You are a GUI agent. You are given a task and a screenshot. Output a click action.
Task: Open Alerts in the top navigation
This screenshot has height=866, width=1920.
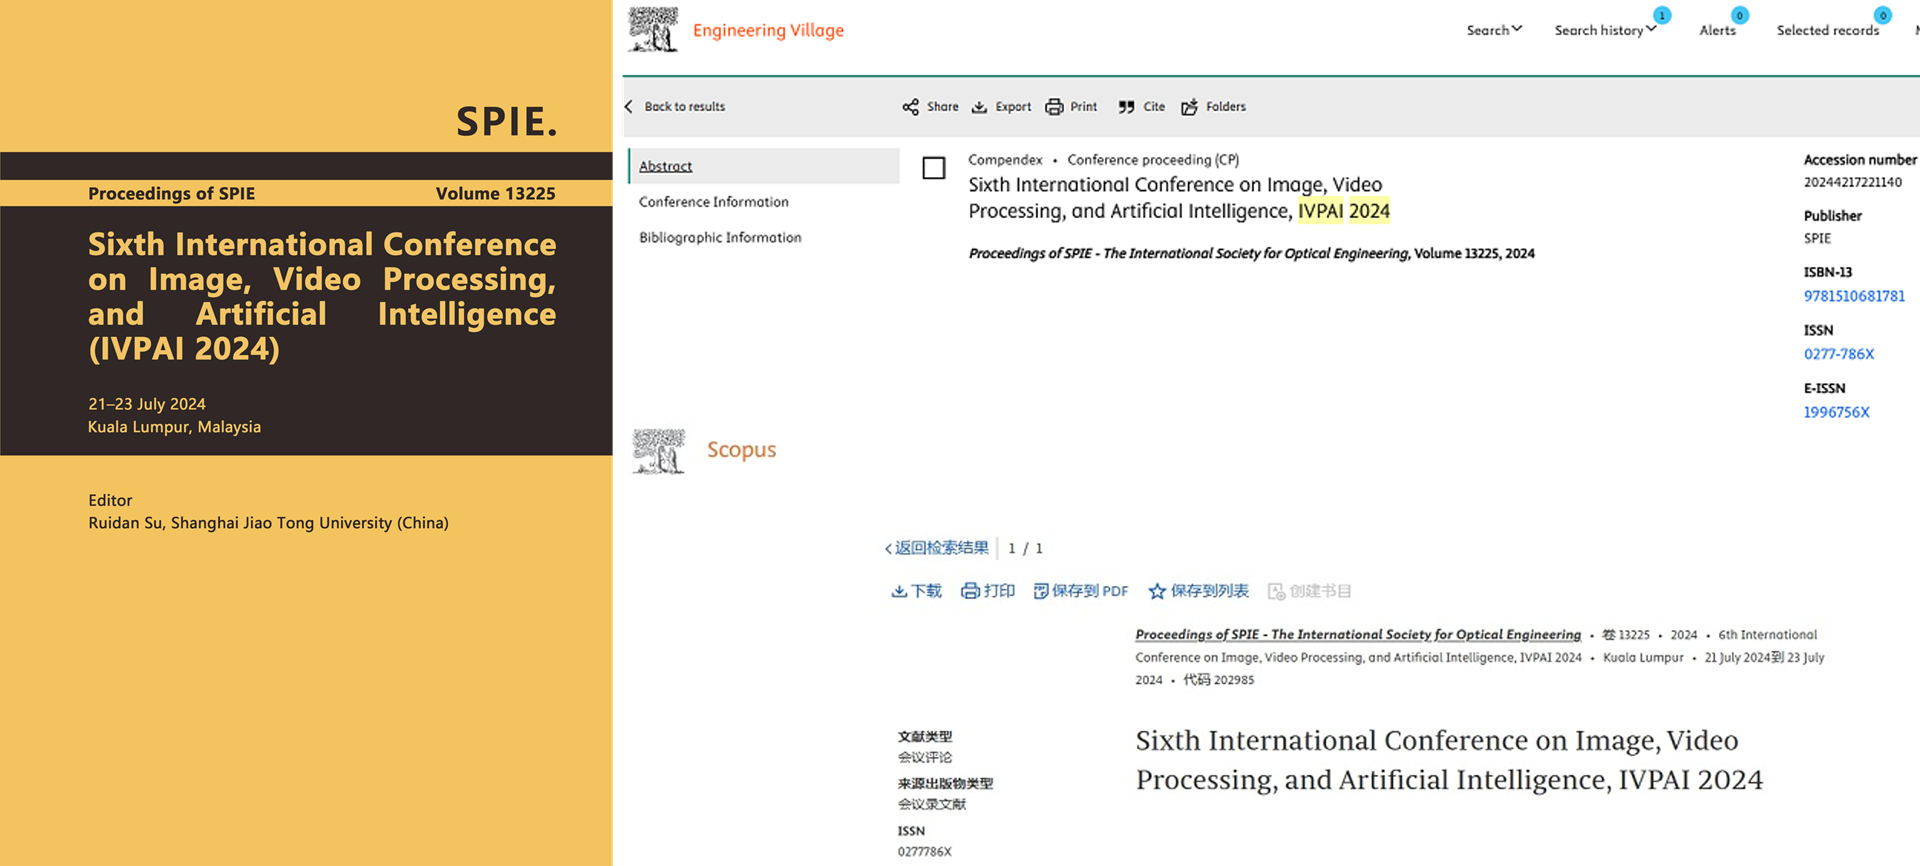click(1718, 30)
